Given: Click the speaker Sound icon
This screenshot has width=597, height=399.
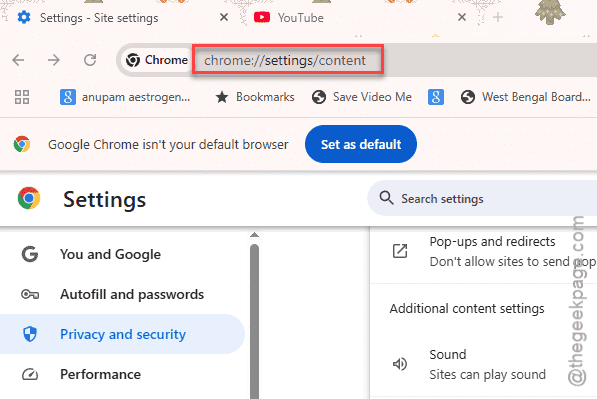Looking at the screenshot, I should click(x=400, y=364).
